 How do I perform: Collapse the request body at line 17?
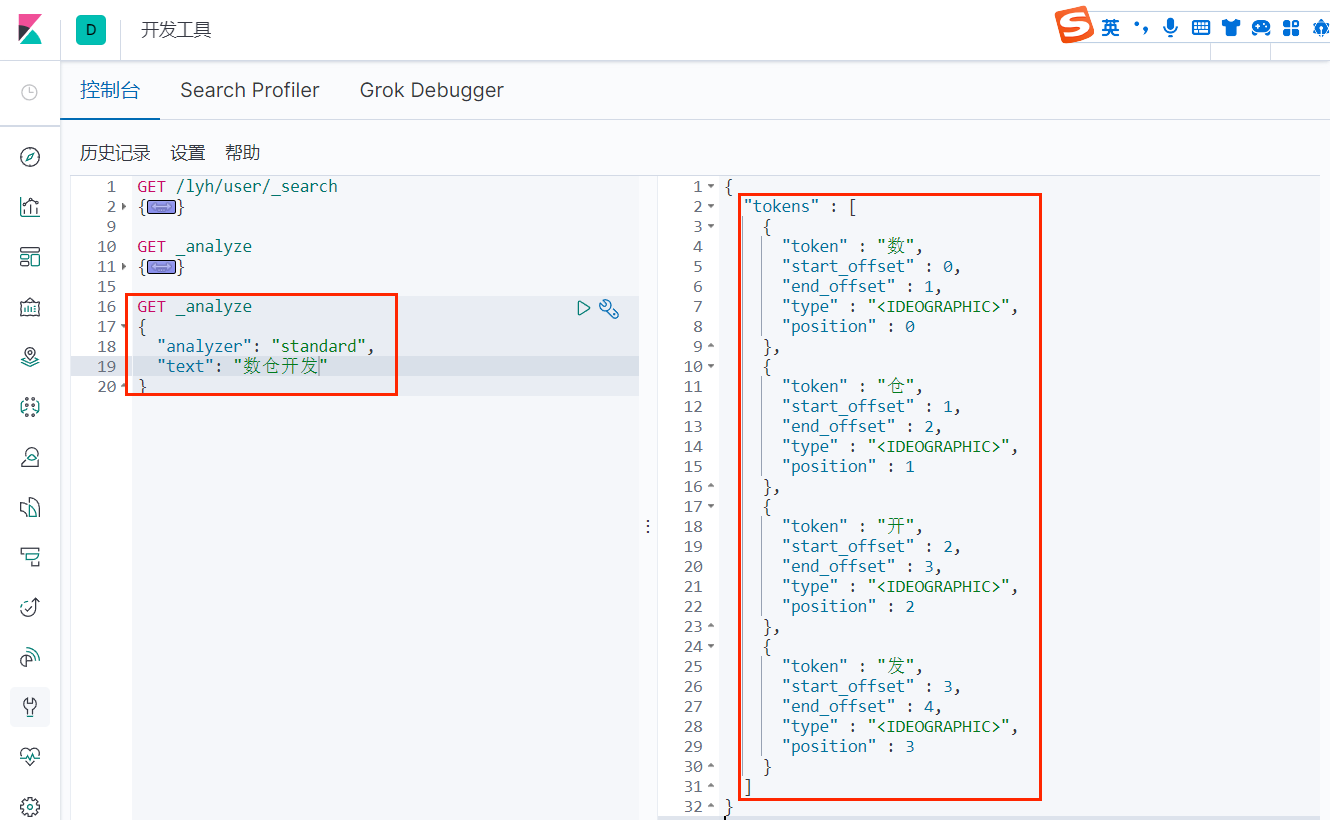coord(124,327)
